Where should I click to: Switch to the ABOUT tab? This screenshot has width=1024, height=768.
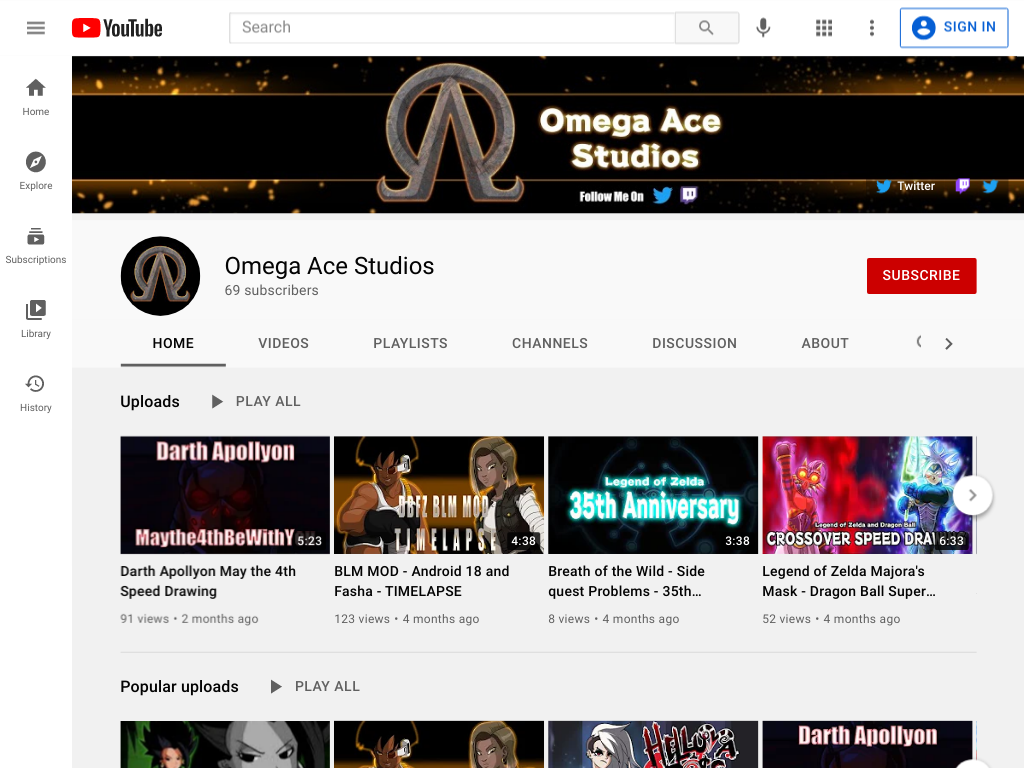(x=825, y=344)
